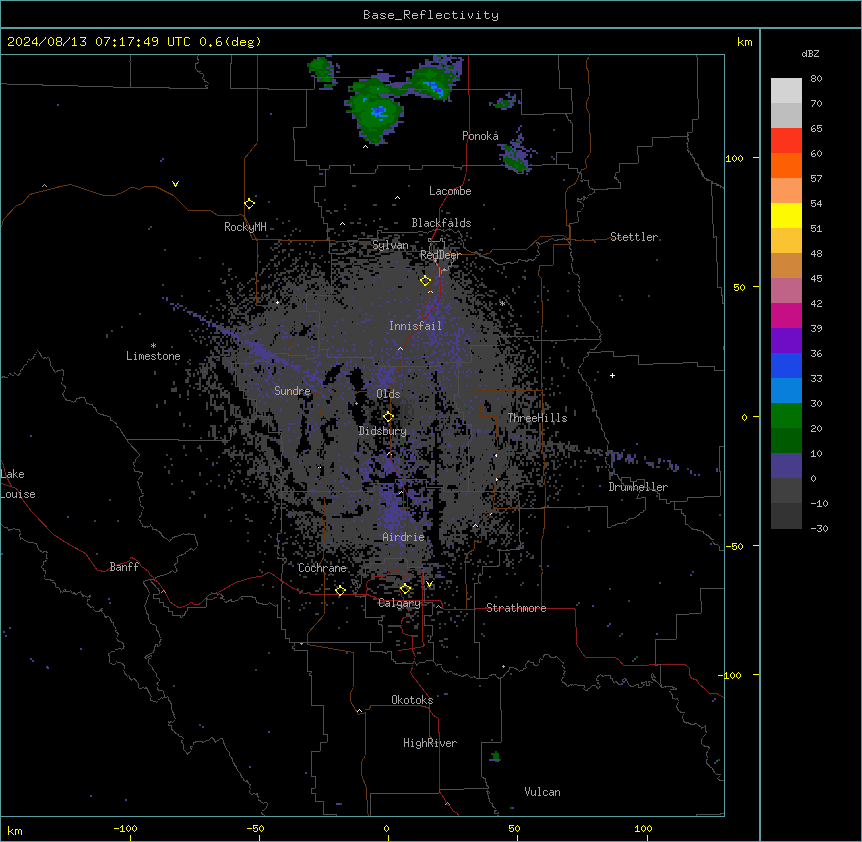Screen dimensions: 862x842
Task: Click yellow station marker near RockyMH
Action: click(249, 203)
